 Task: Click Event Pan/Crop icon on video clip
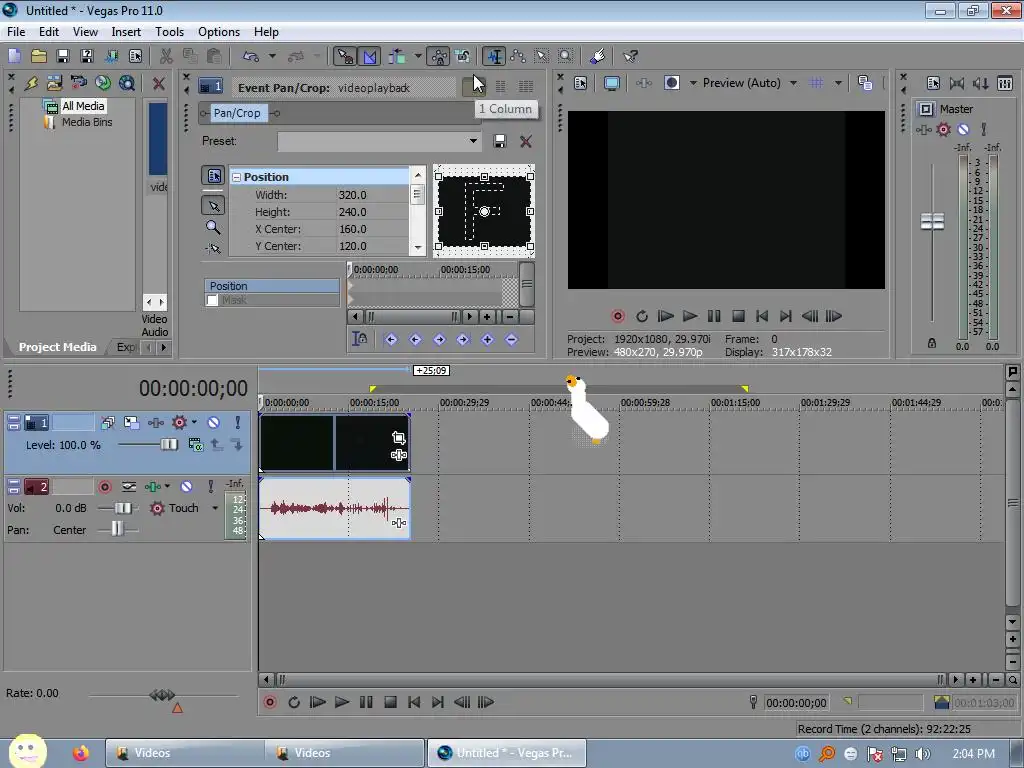tap(398, 438)
